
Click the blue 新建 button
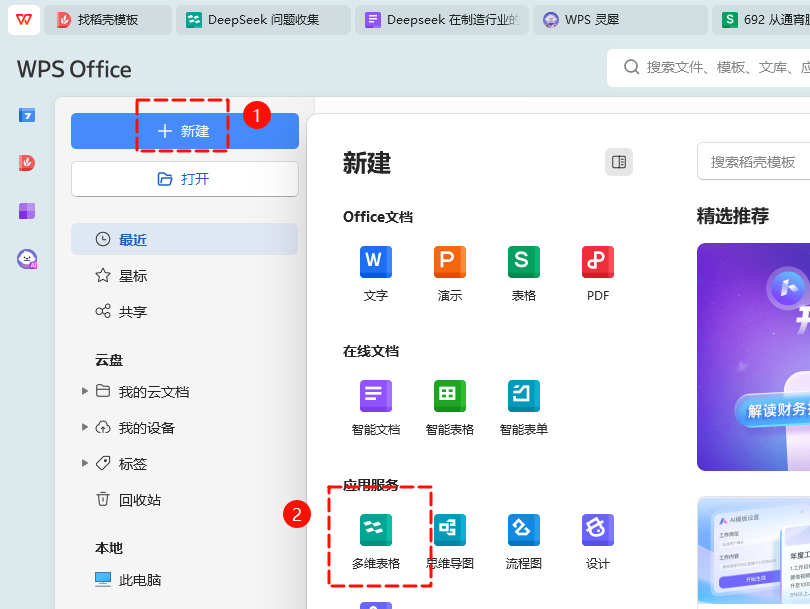[x=185, y=131]
